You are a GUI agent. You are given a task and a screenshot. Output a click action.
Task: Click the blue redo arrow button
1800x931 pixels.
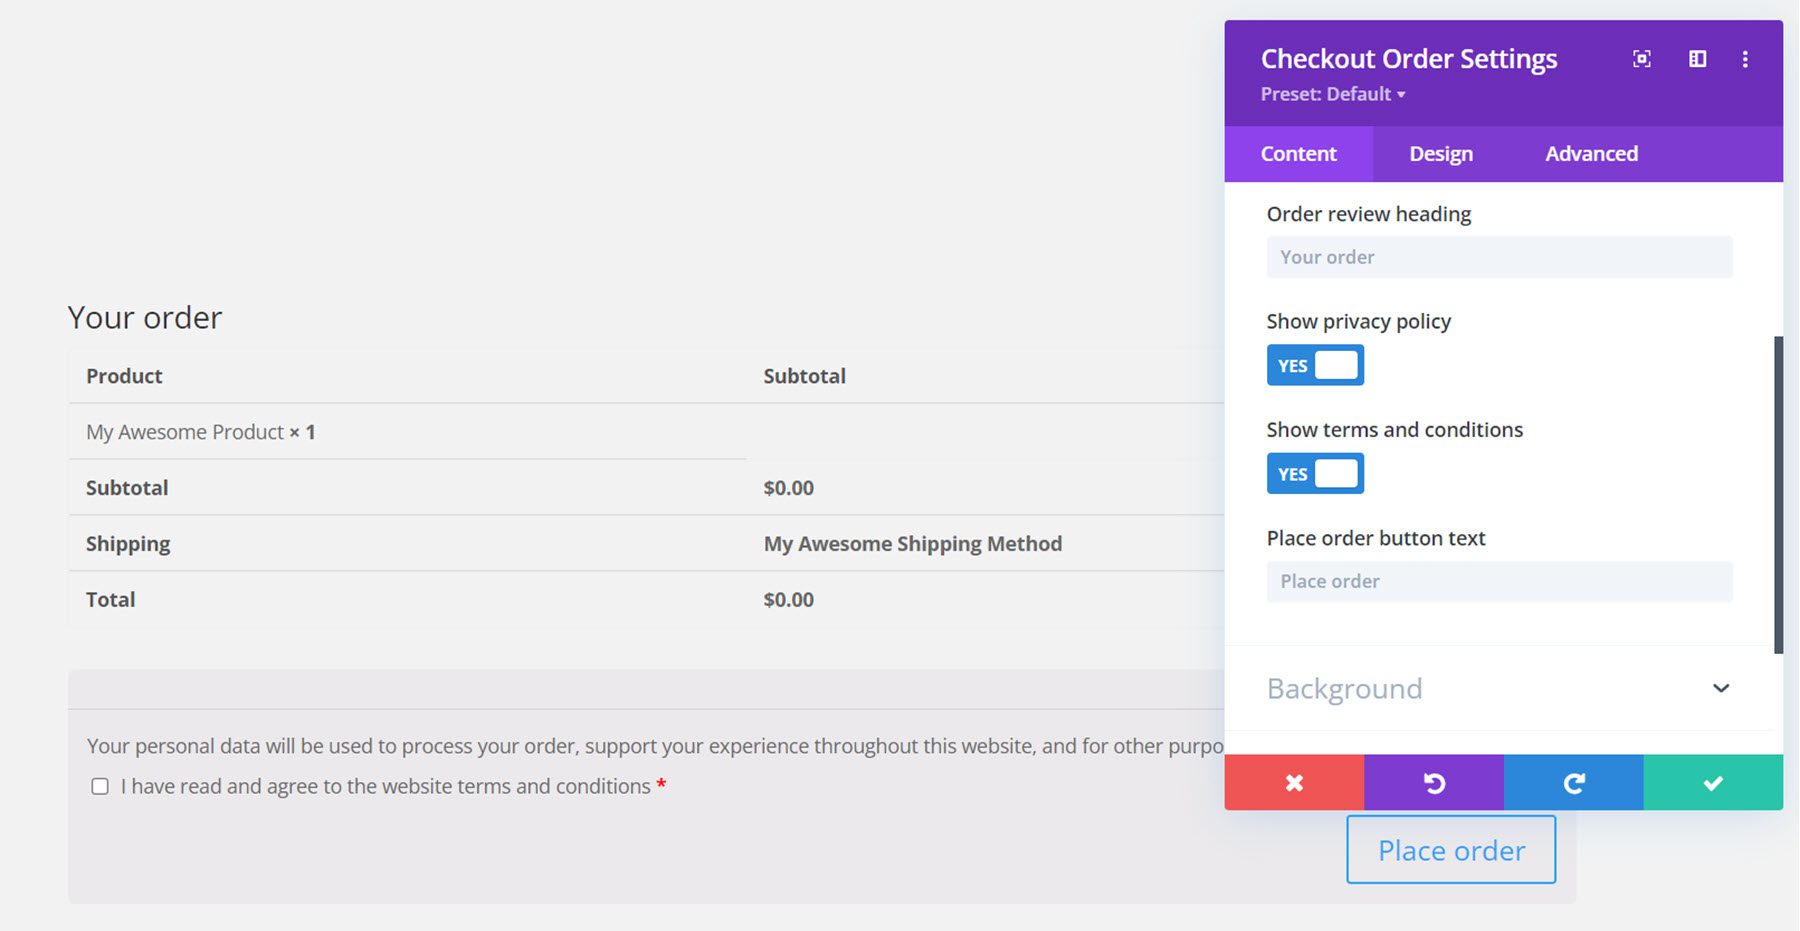1573,783
